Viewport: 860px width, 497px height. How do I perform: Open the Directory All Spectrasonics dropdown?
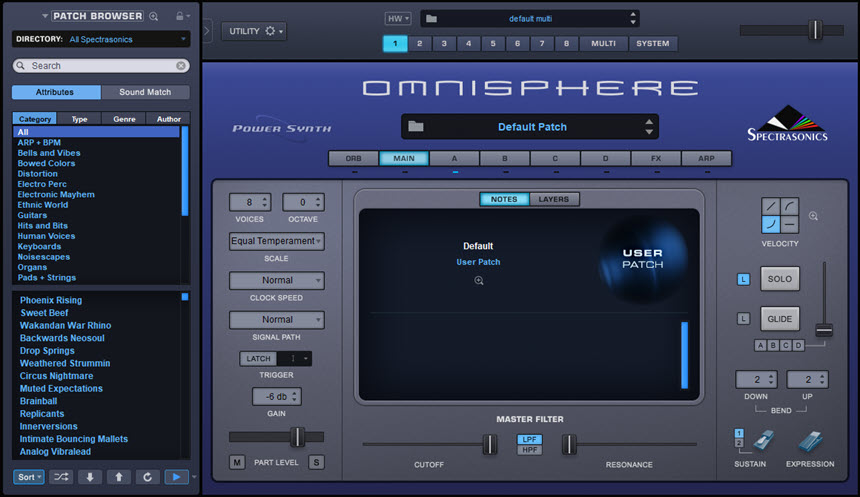[x=101, y=39]
